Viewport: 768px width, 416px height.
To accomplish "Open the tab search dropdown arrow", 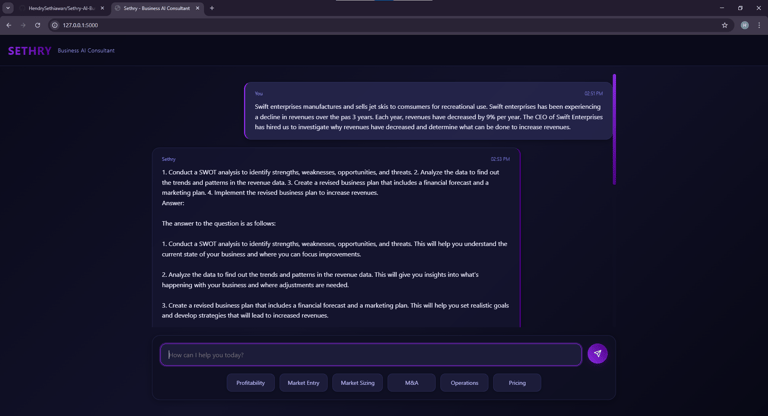I will [x=8, y=8].
